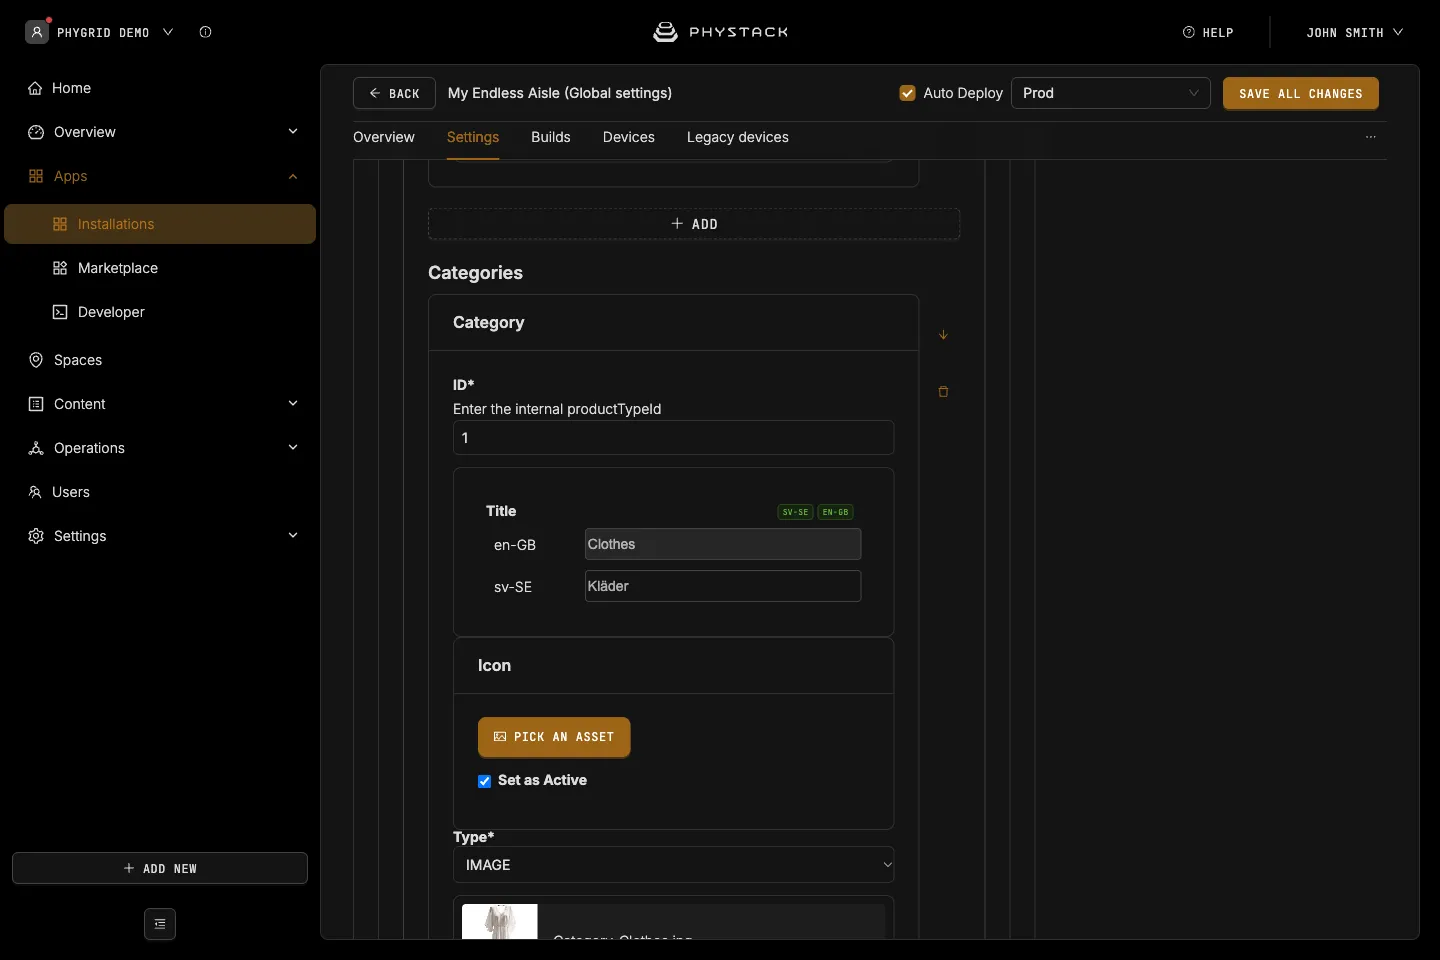Click the Phystack logo in header
Image resolution: width=1440 pixels, height=960 pixels.
[720, 32]
